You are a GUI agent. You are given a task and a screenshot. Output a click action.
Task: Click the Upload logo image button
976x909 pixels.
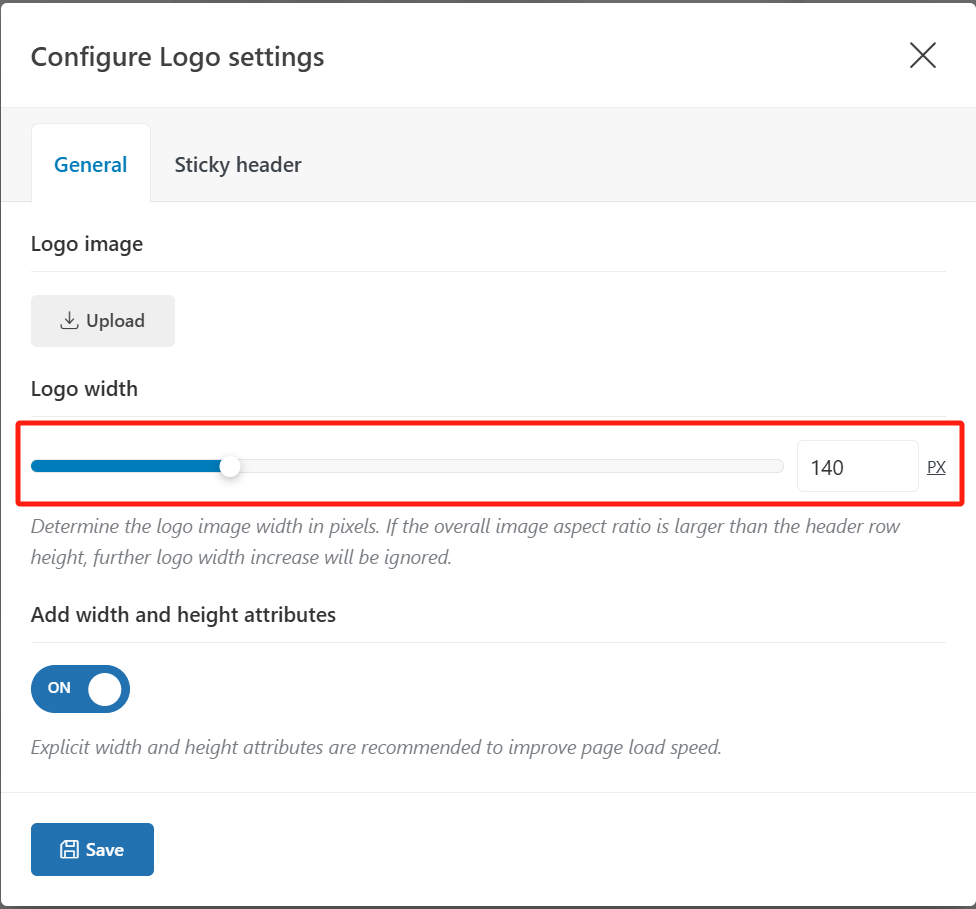[x=103, y=321]
